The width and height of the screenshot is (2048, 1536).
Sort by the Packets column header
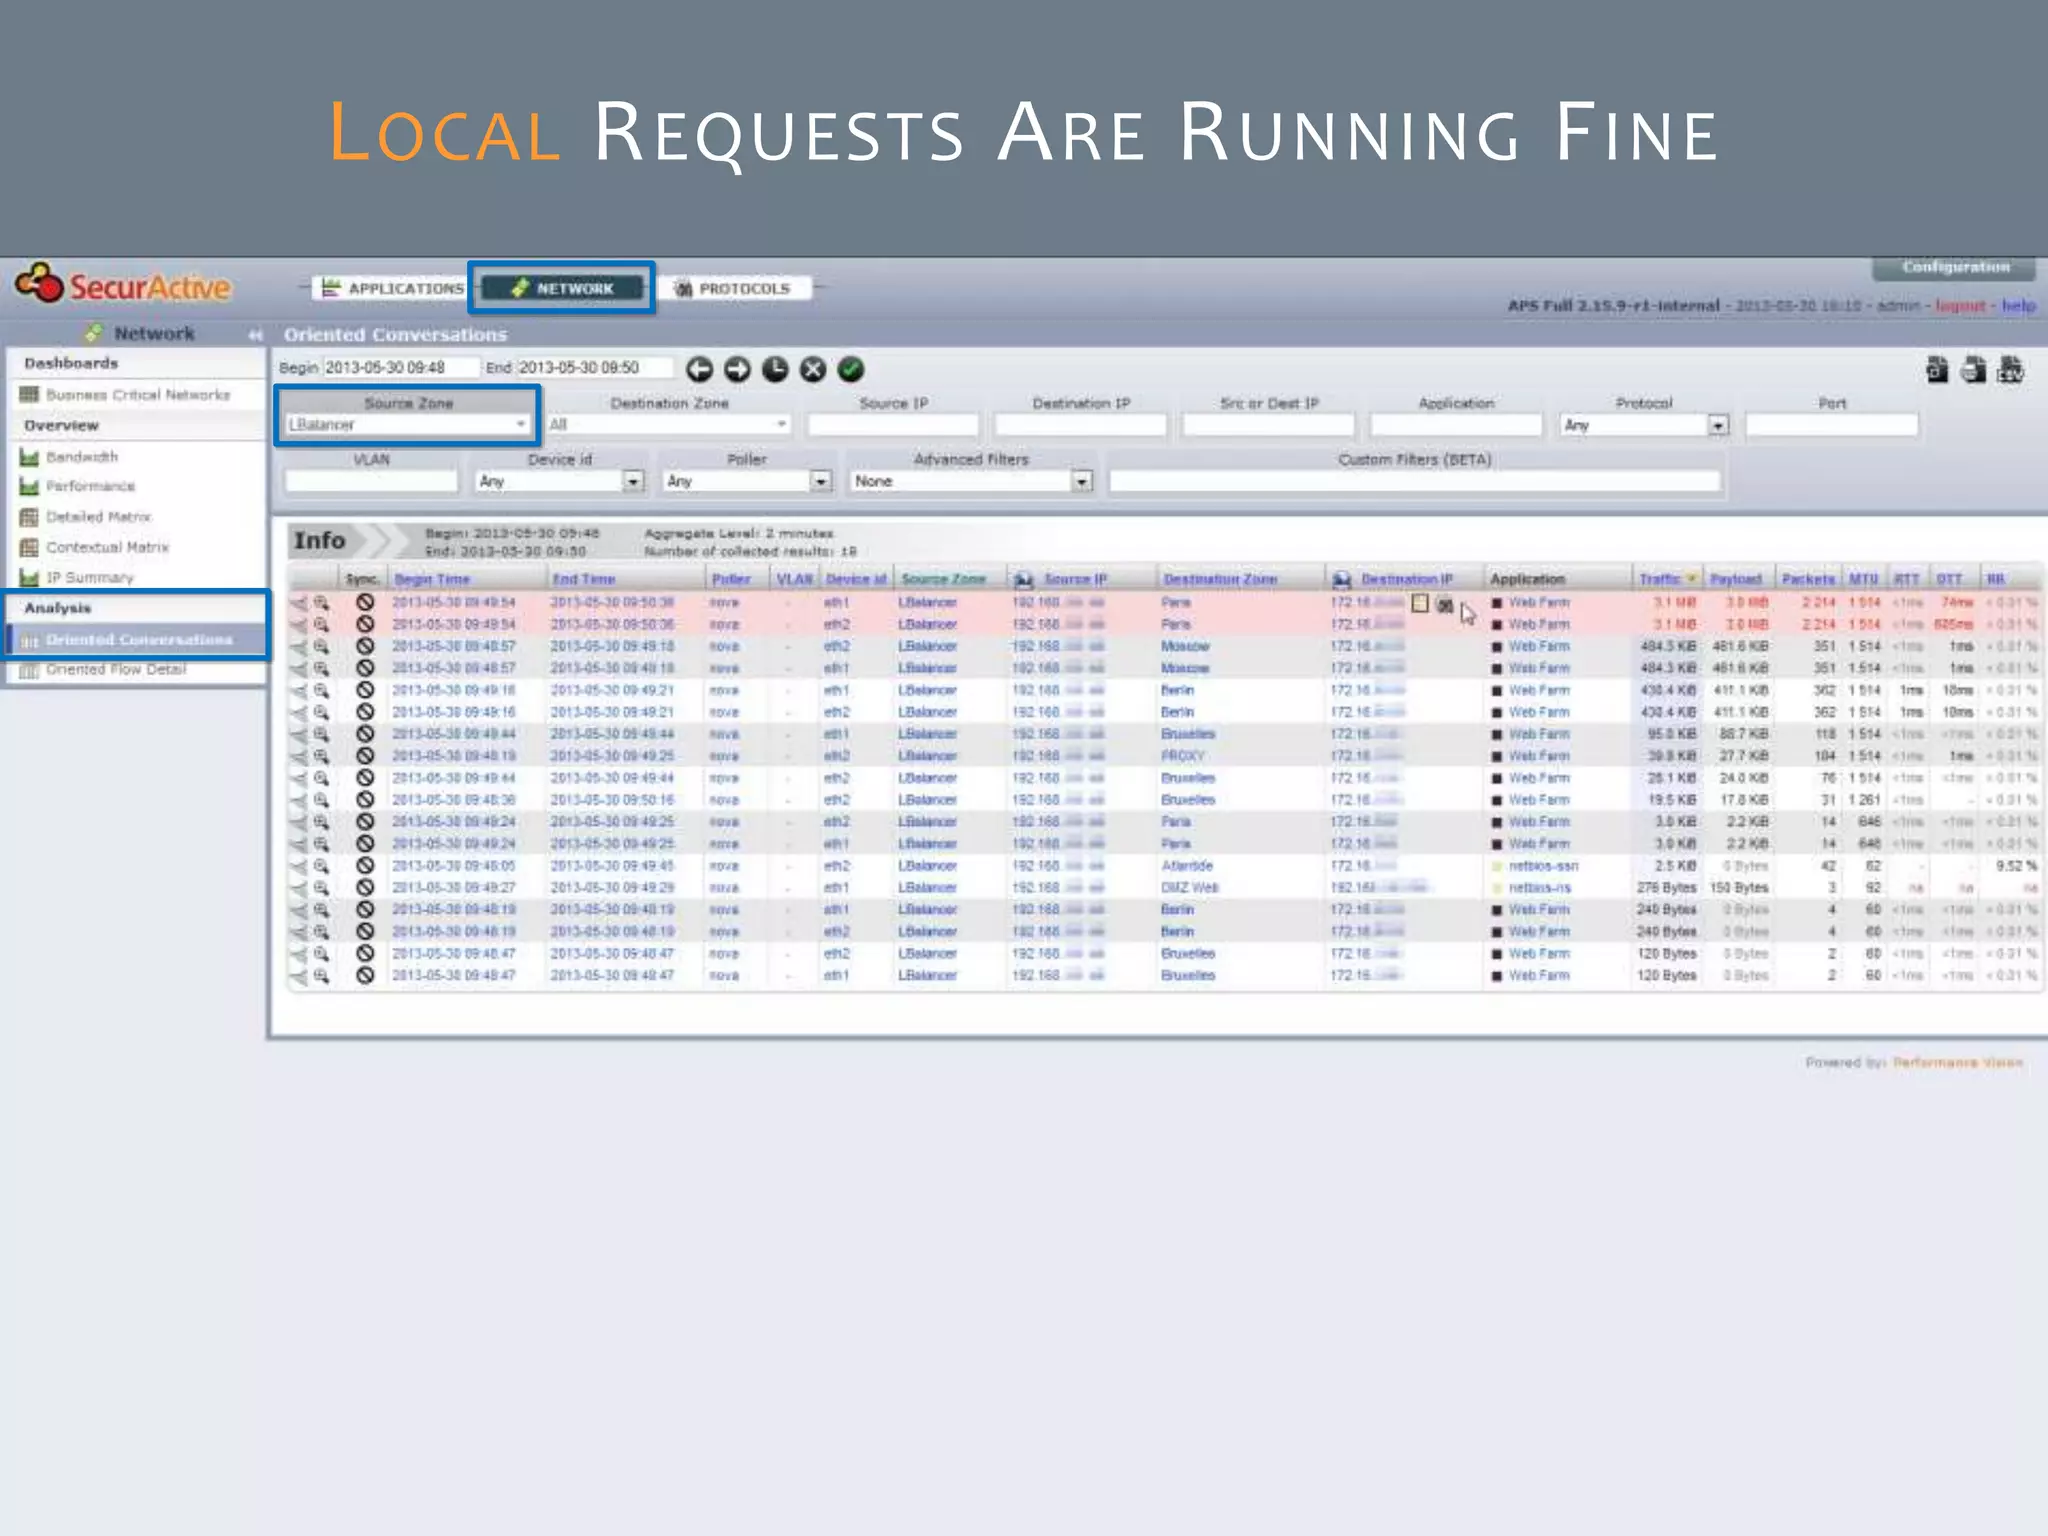[1808, 580]
